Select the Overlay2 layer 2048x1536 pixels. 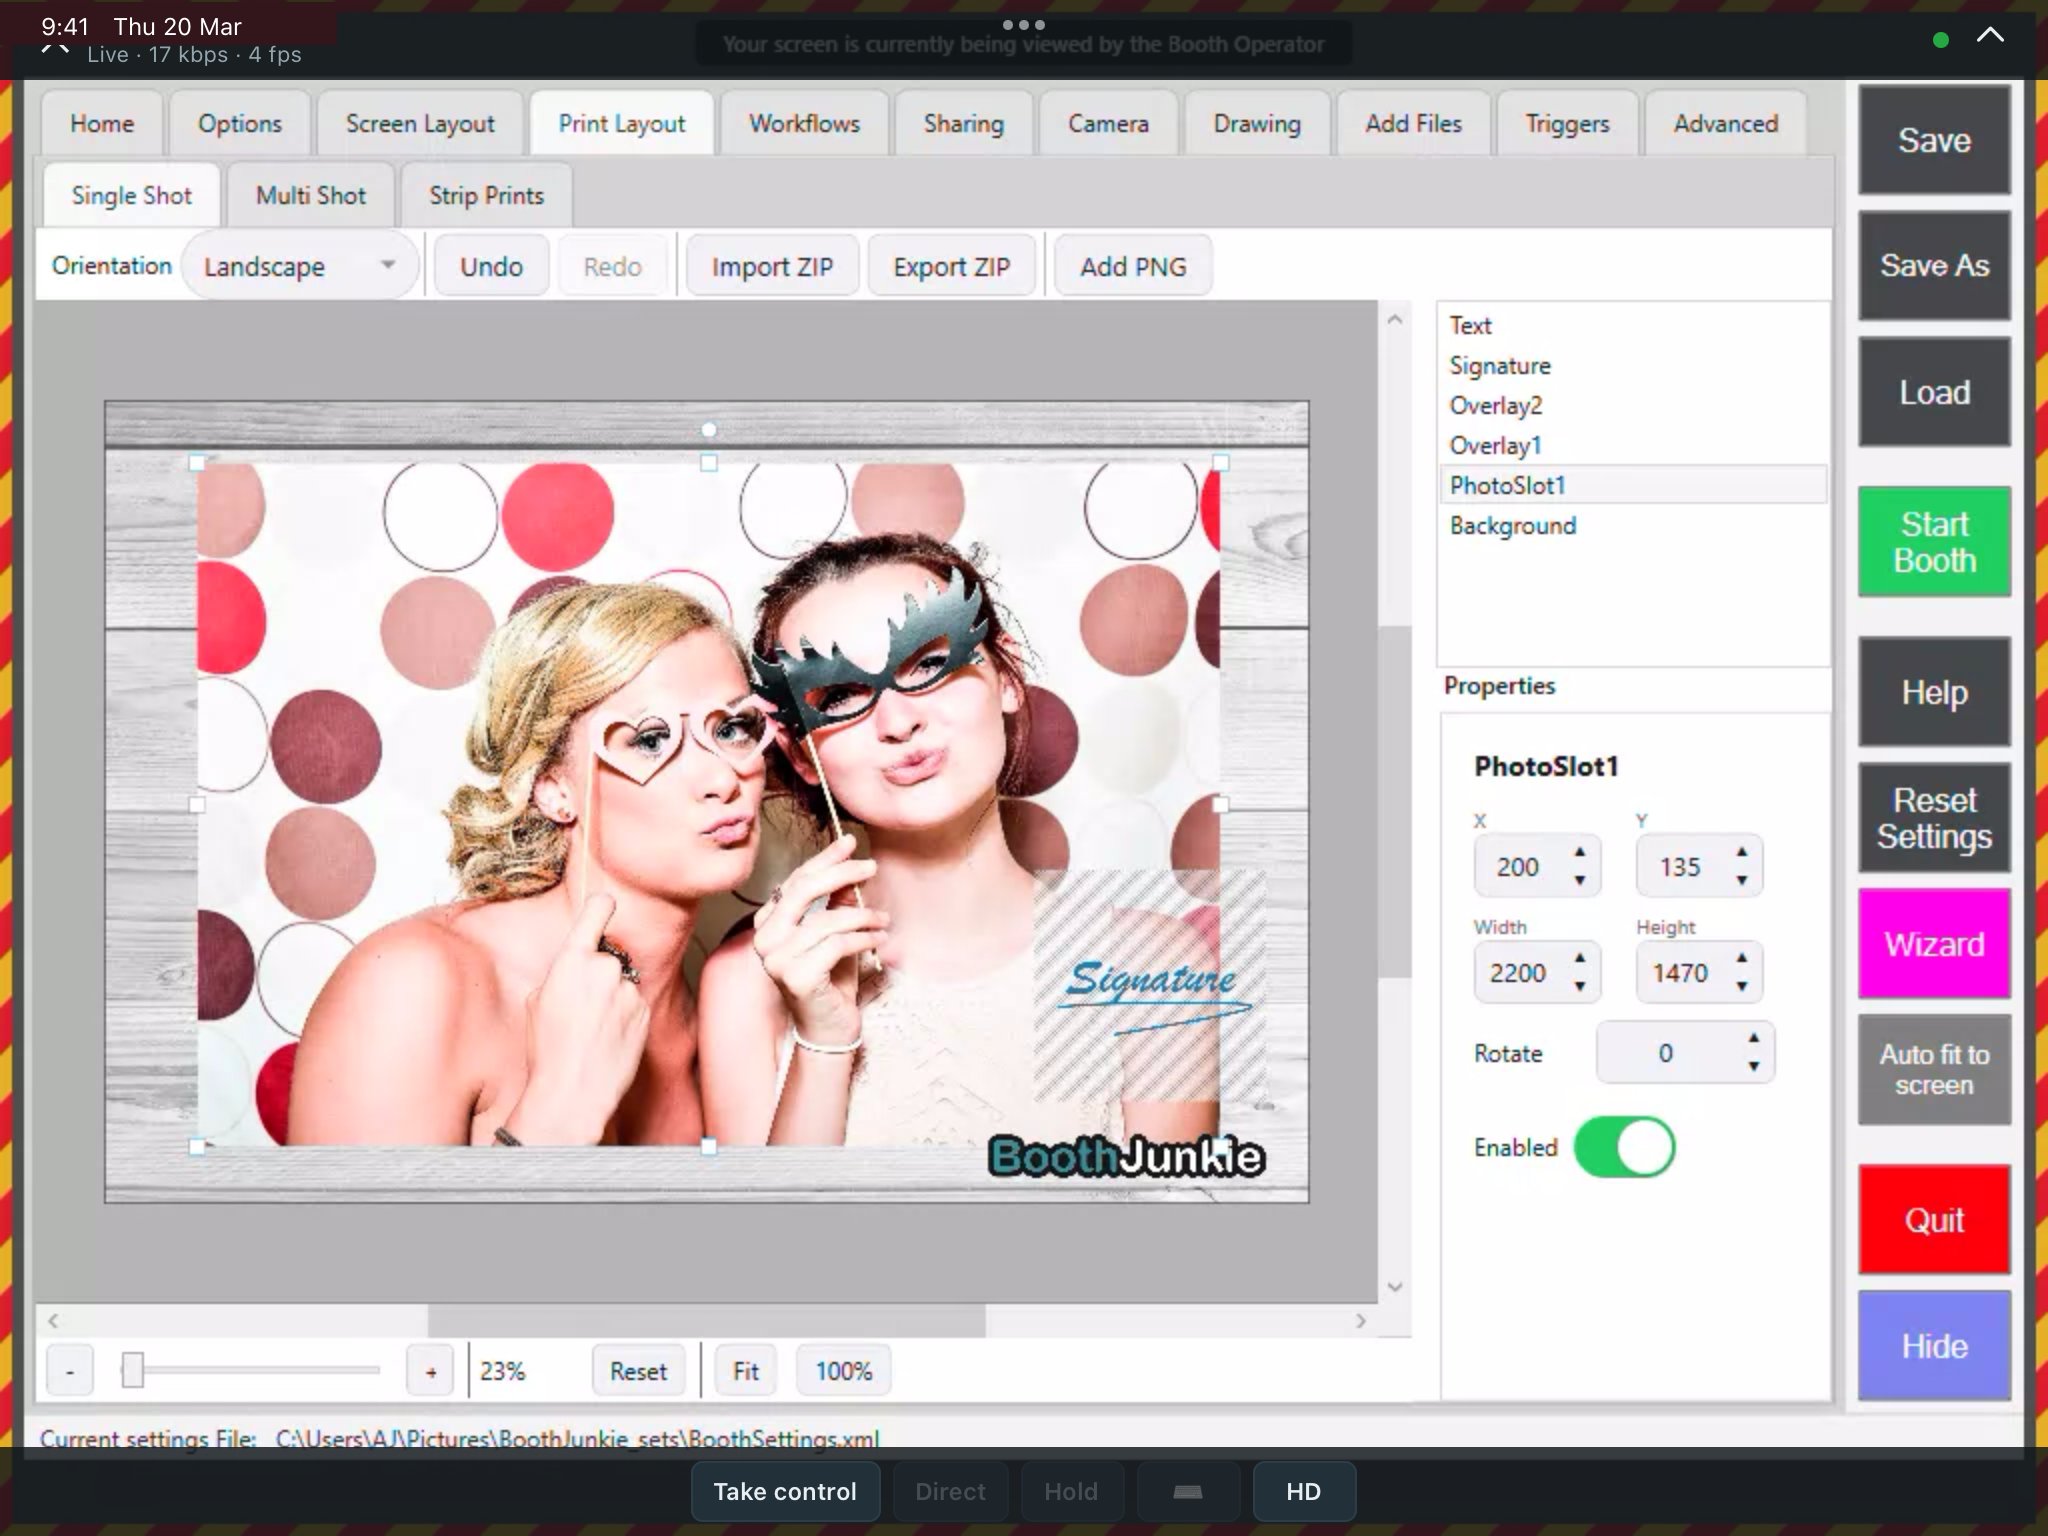pos(1633,406)
